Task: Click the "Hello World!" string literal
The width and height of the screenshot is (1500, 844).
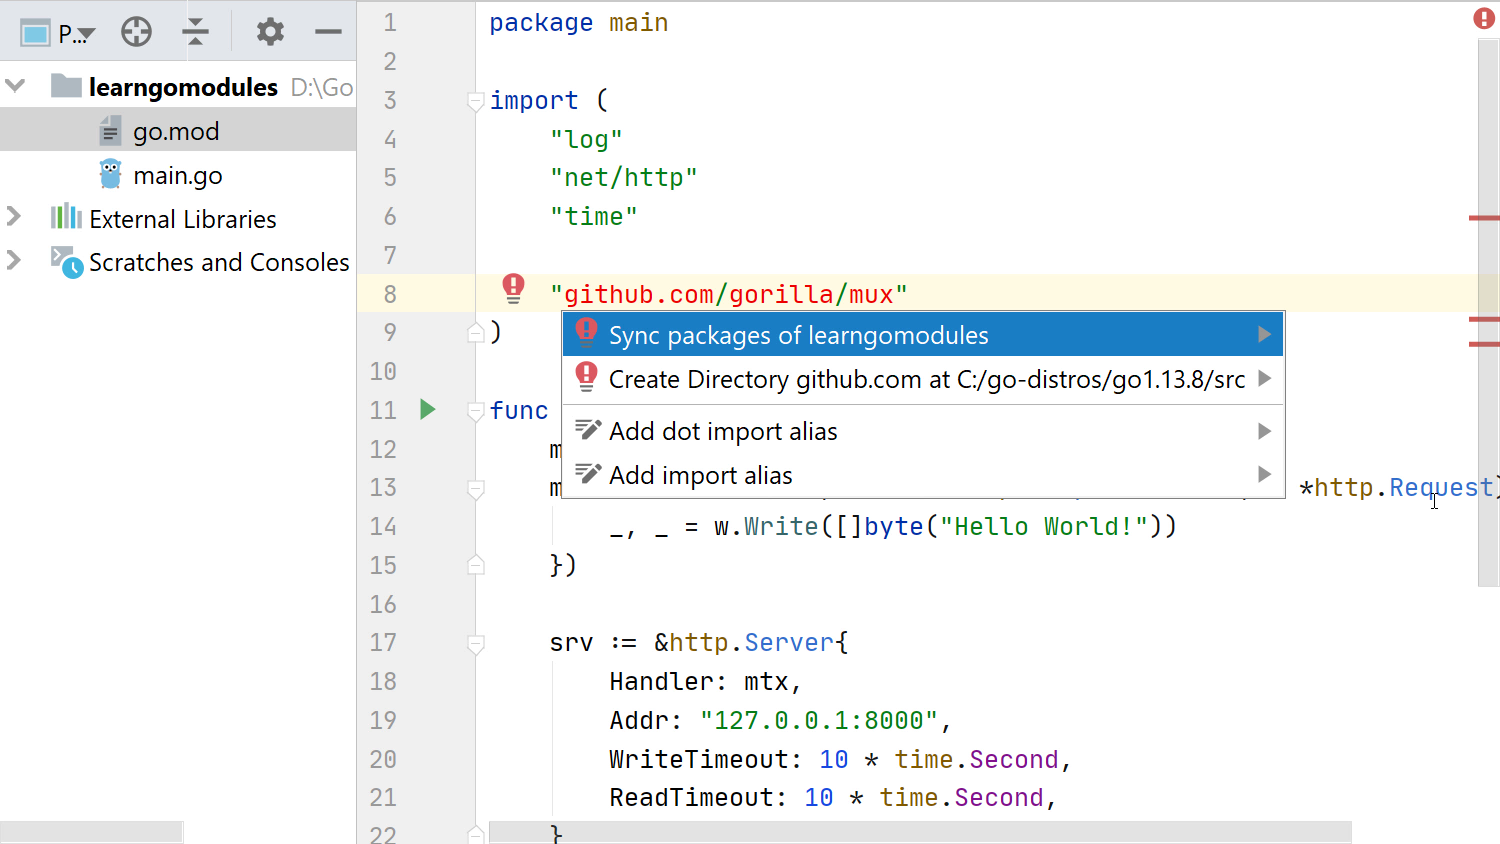Action: pos(1043,526)
